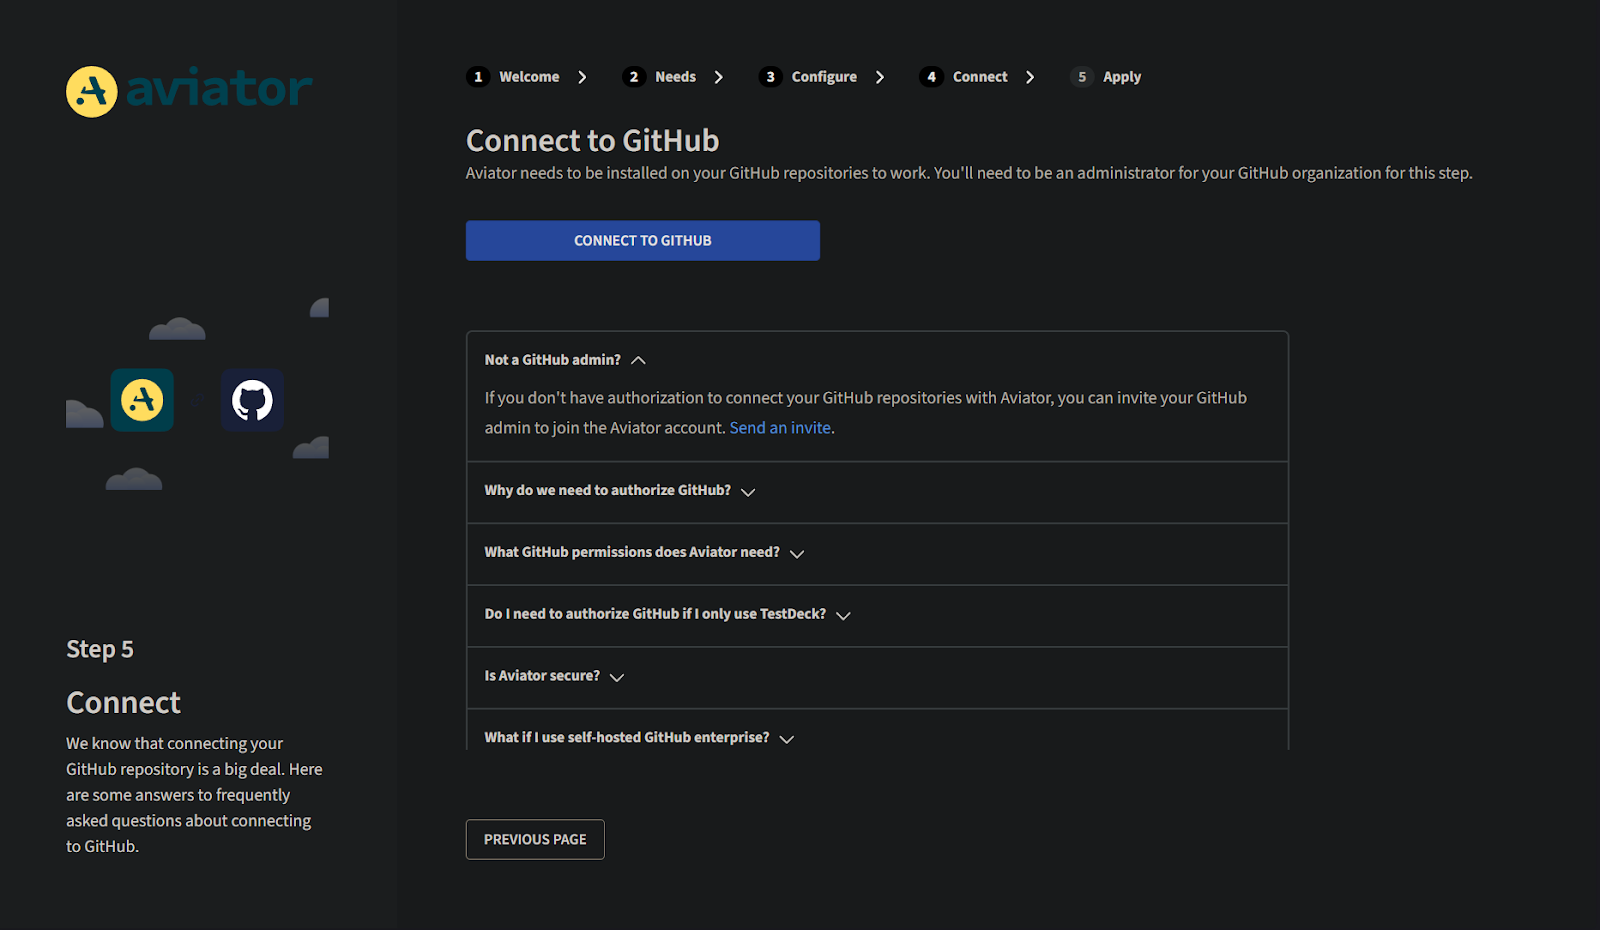
Task: Click the Aviator logo in the sidebar
Action: pyautogui.click(x=189, y=91)
